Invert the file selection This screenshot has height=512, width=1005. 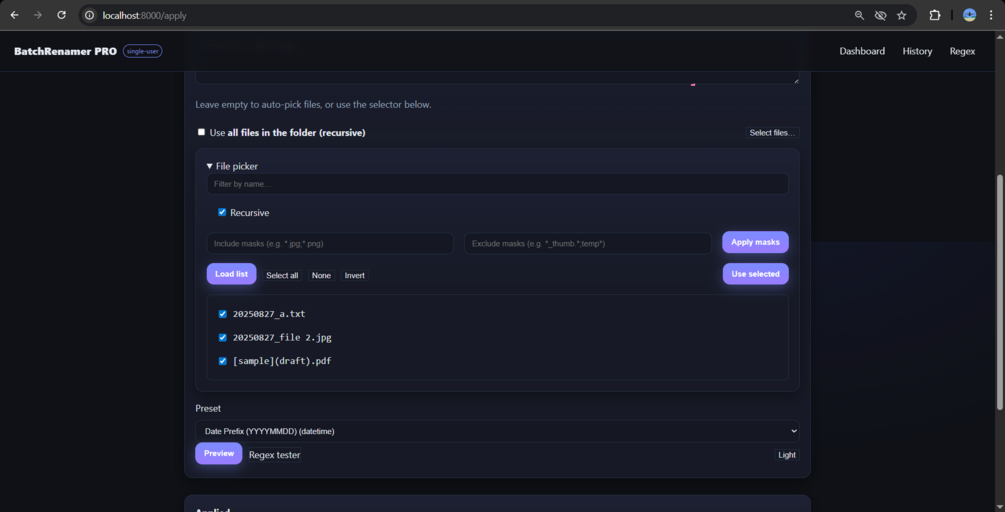pos(354,276)
